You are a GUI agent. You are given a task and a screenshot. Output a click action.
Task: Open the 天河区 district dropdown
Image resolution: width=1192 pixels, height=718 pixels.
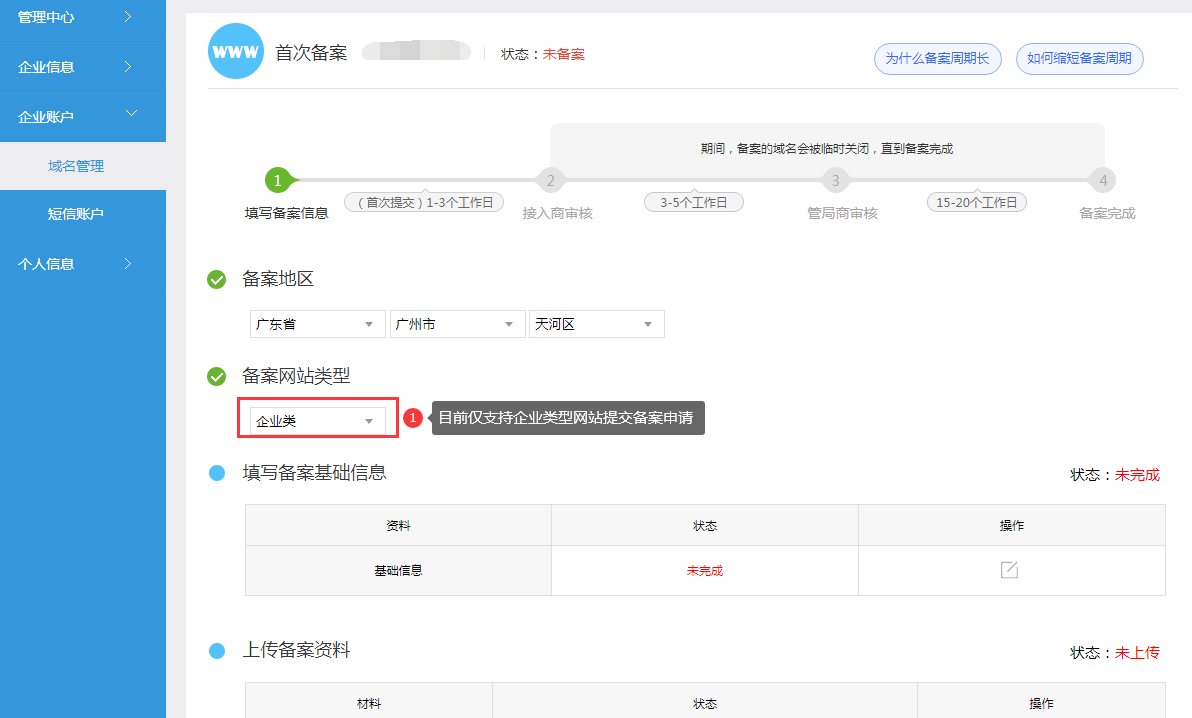point(596,325)
